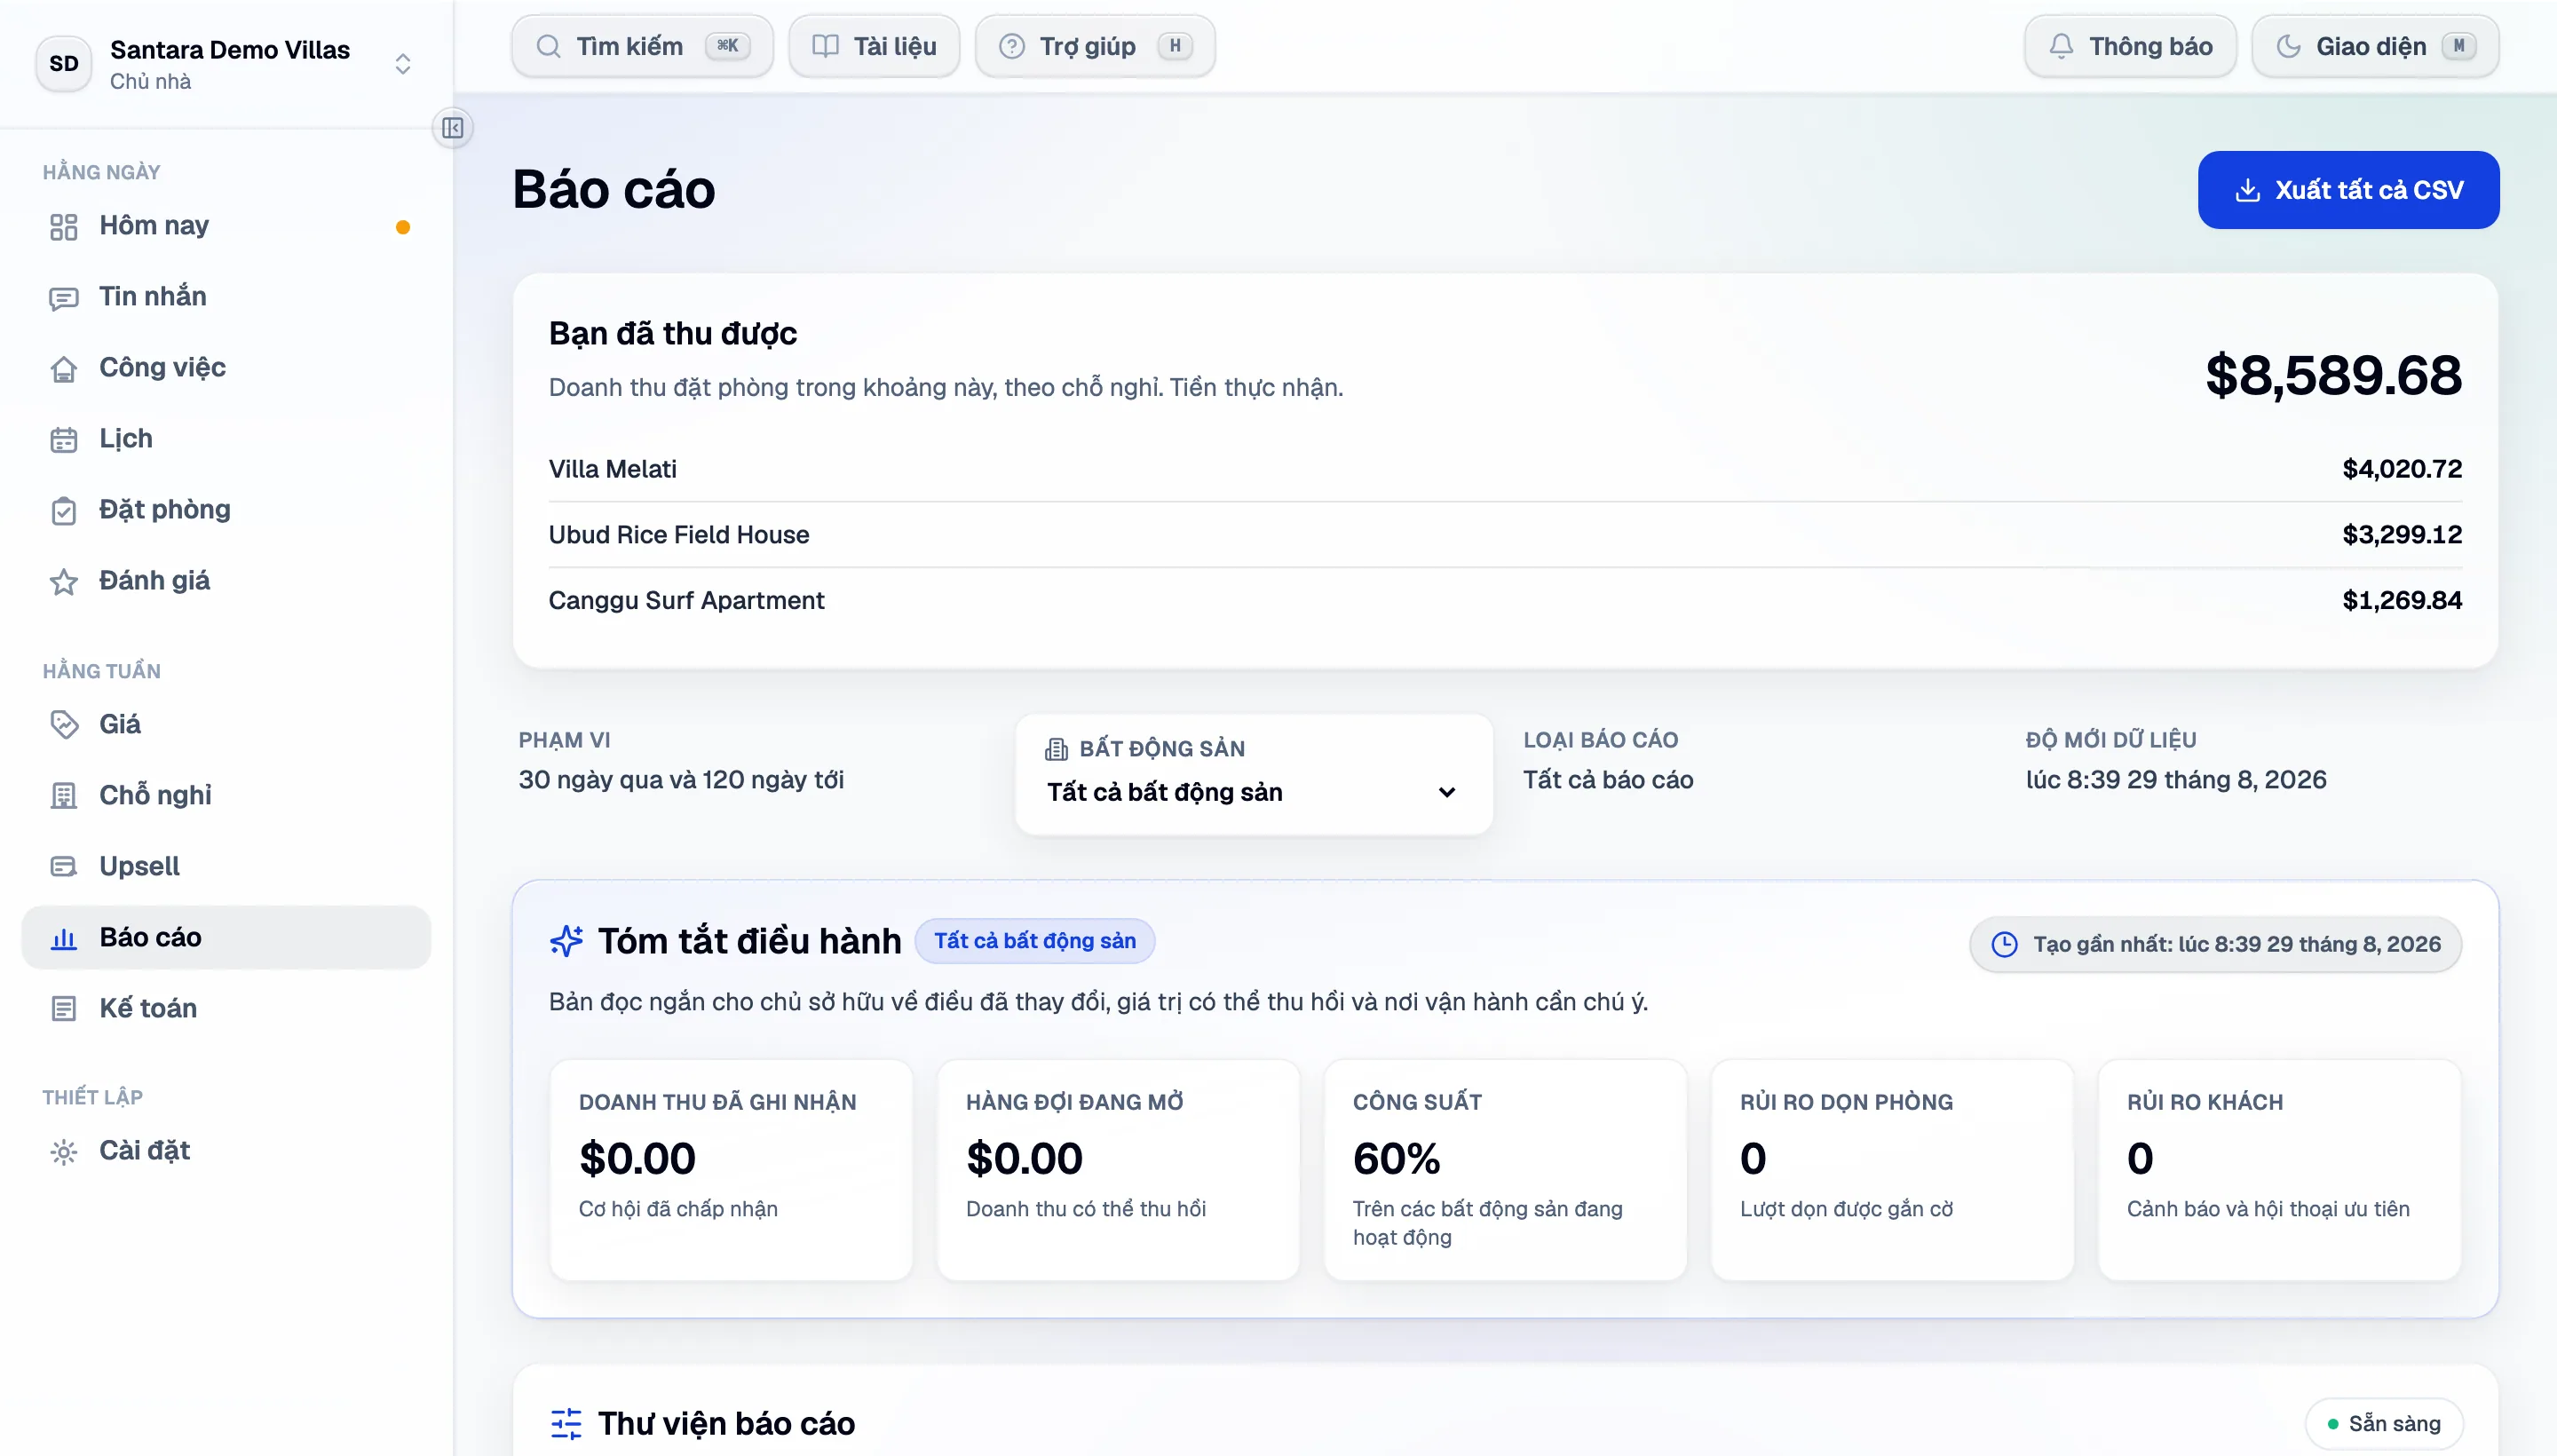Click the Giá price tag icon

[x=64, y=725]
